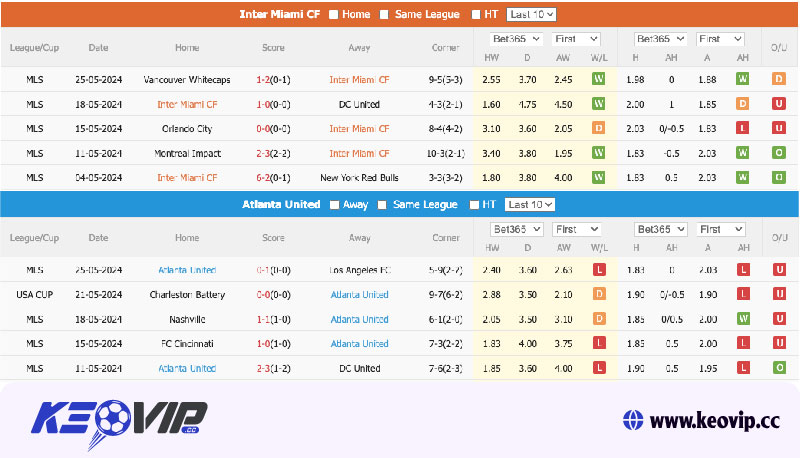
Task: Tick the Away checkbox for Atlanta United
Action: [x=334, y=204]
